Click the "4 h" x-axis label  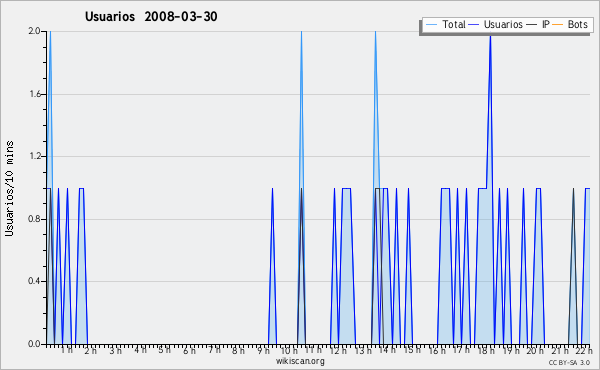[x=140, y=349]
